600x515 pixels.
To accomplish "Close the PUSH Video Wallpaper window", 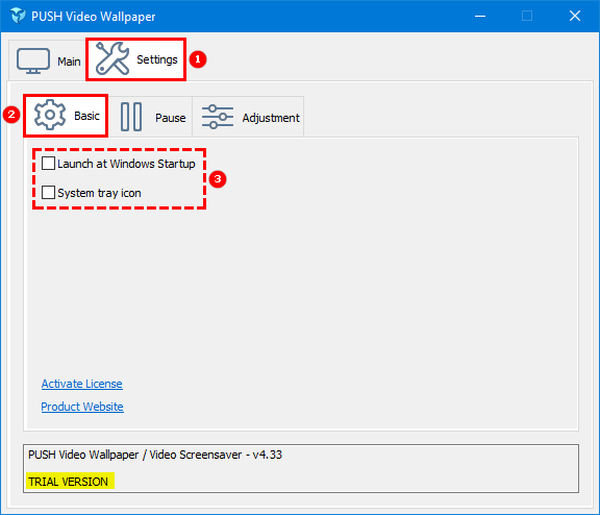I will pos(575,16).
